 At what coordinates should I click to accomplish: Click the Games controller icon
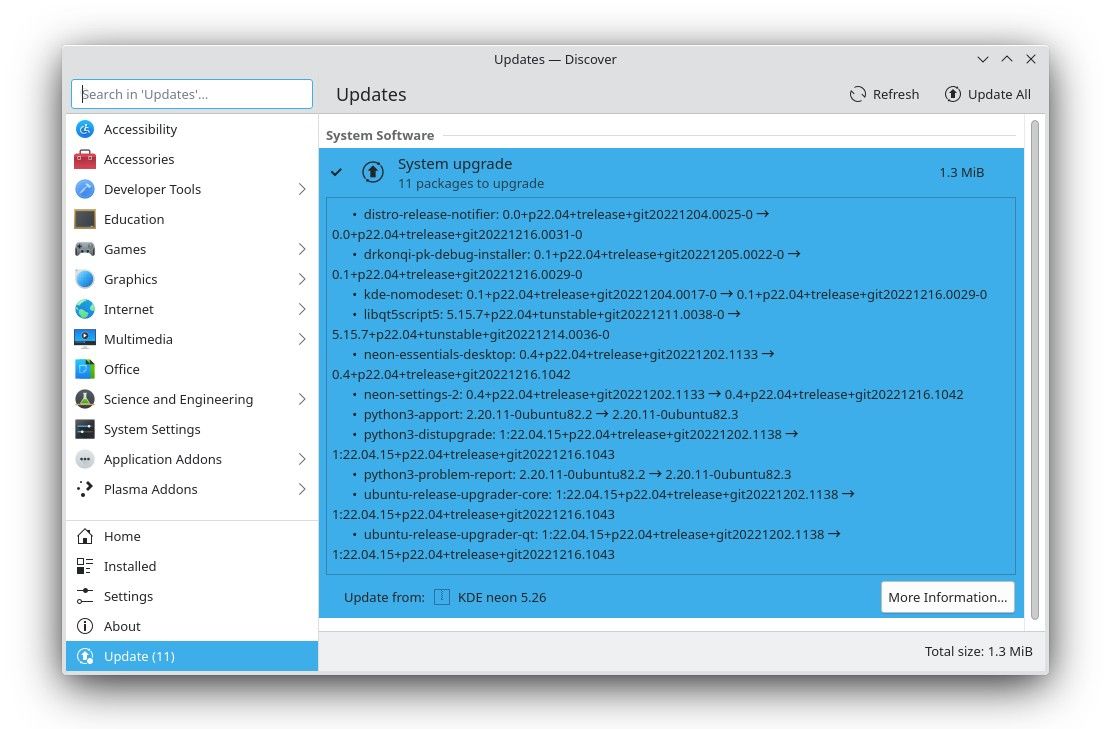[x=84, y=249]
